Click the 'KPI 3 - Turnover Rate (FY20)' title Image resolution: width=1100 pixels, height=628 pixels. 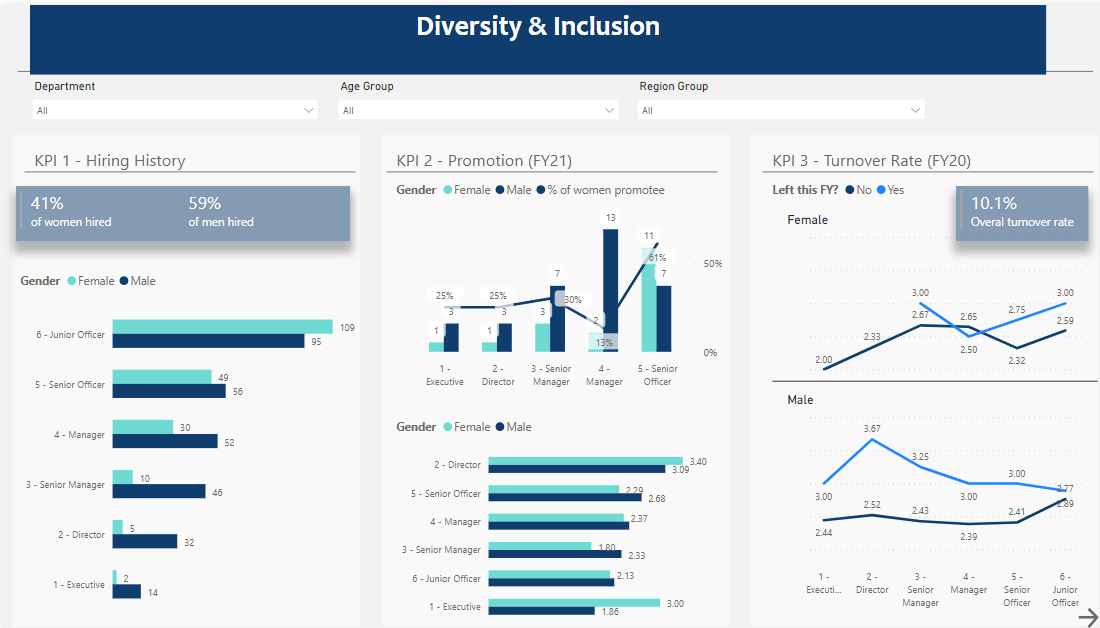point(871,160)
